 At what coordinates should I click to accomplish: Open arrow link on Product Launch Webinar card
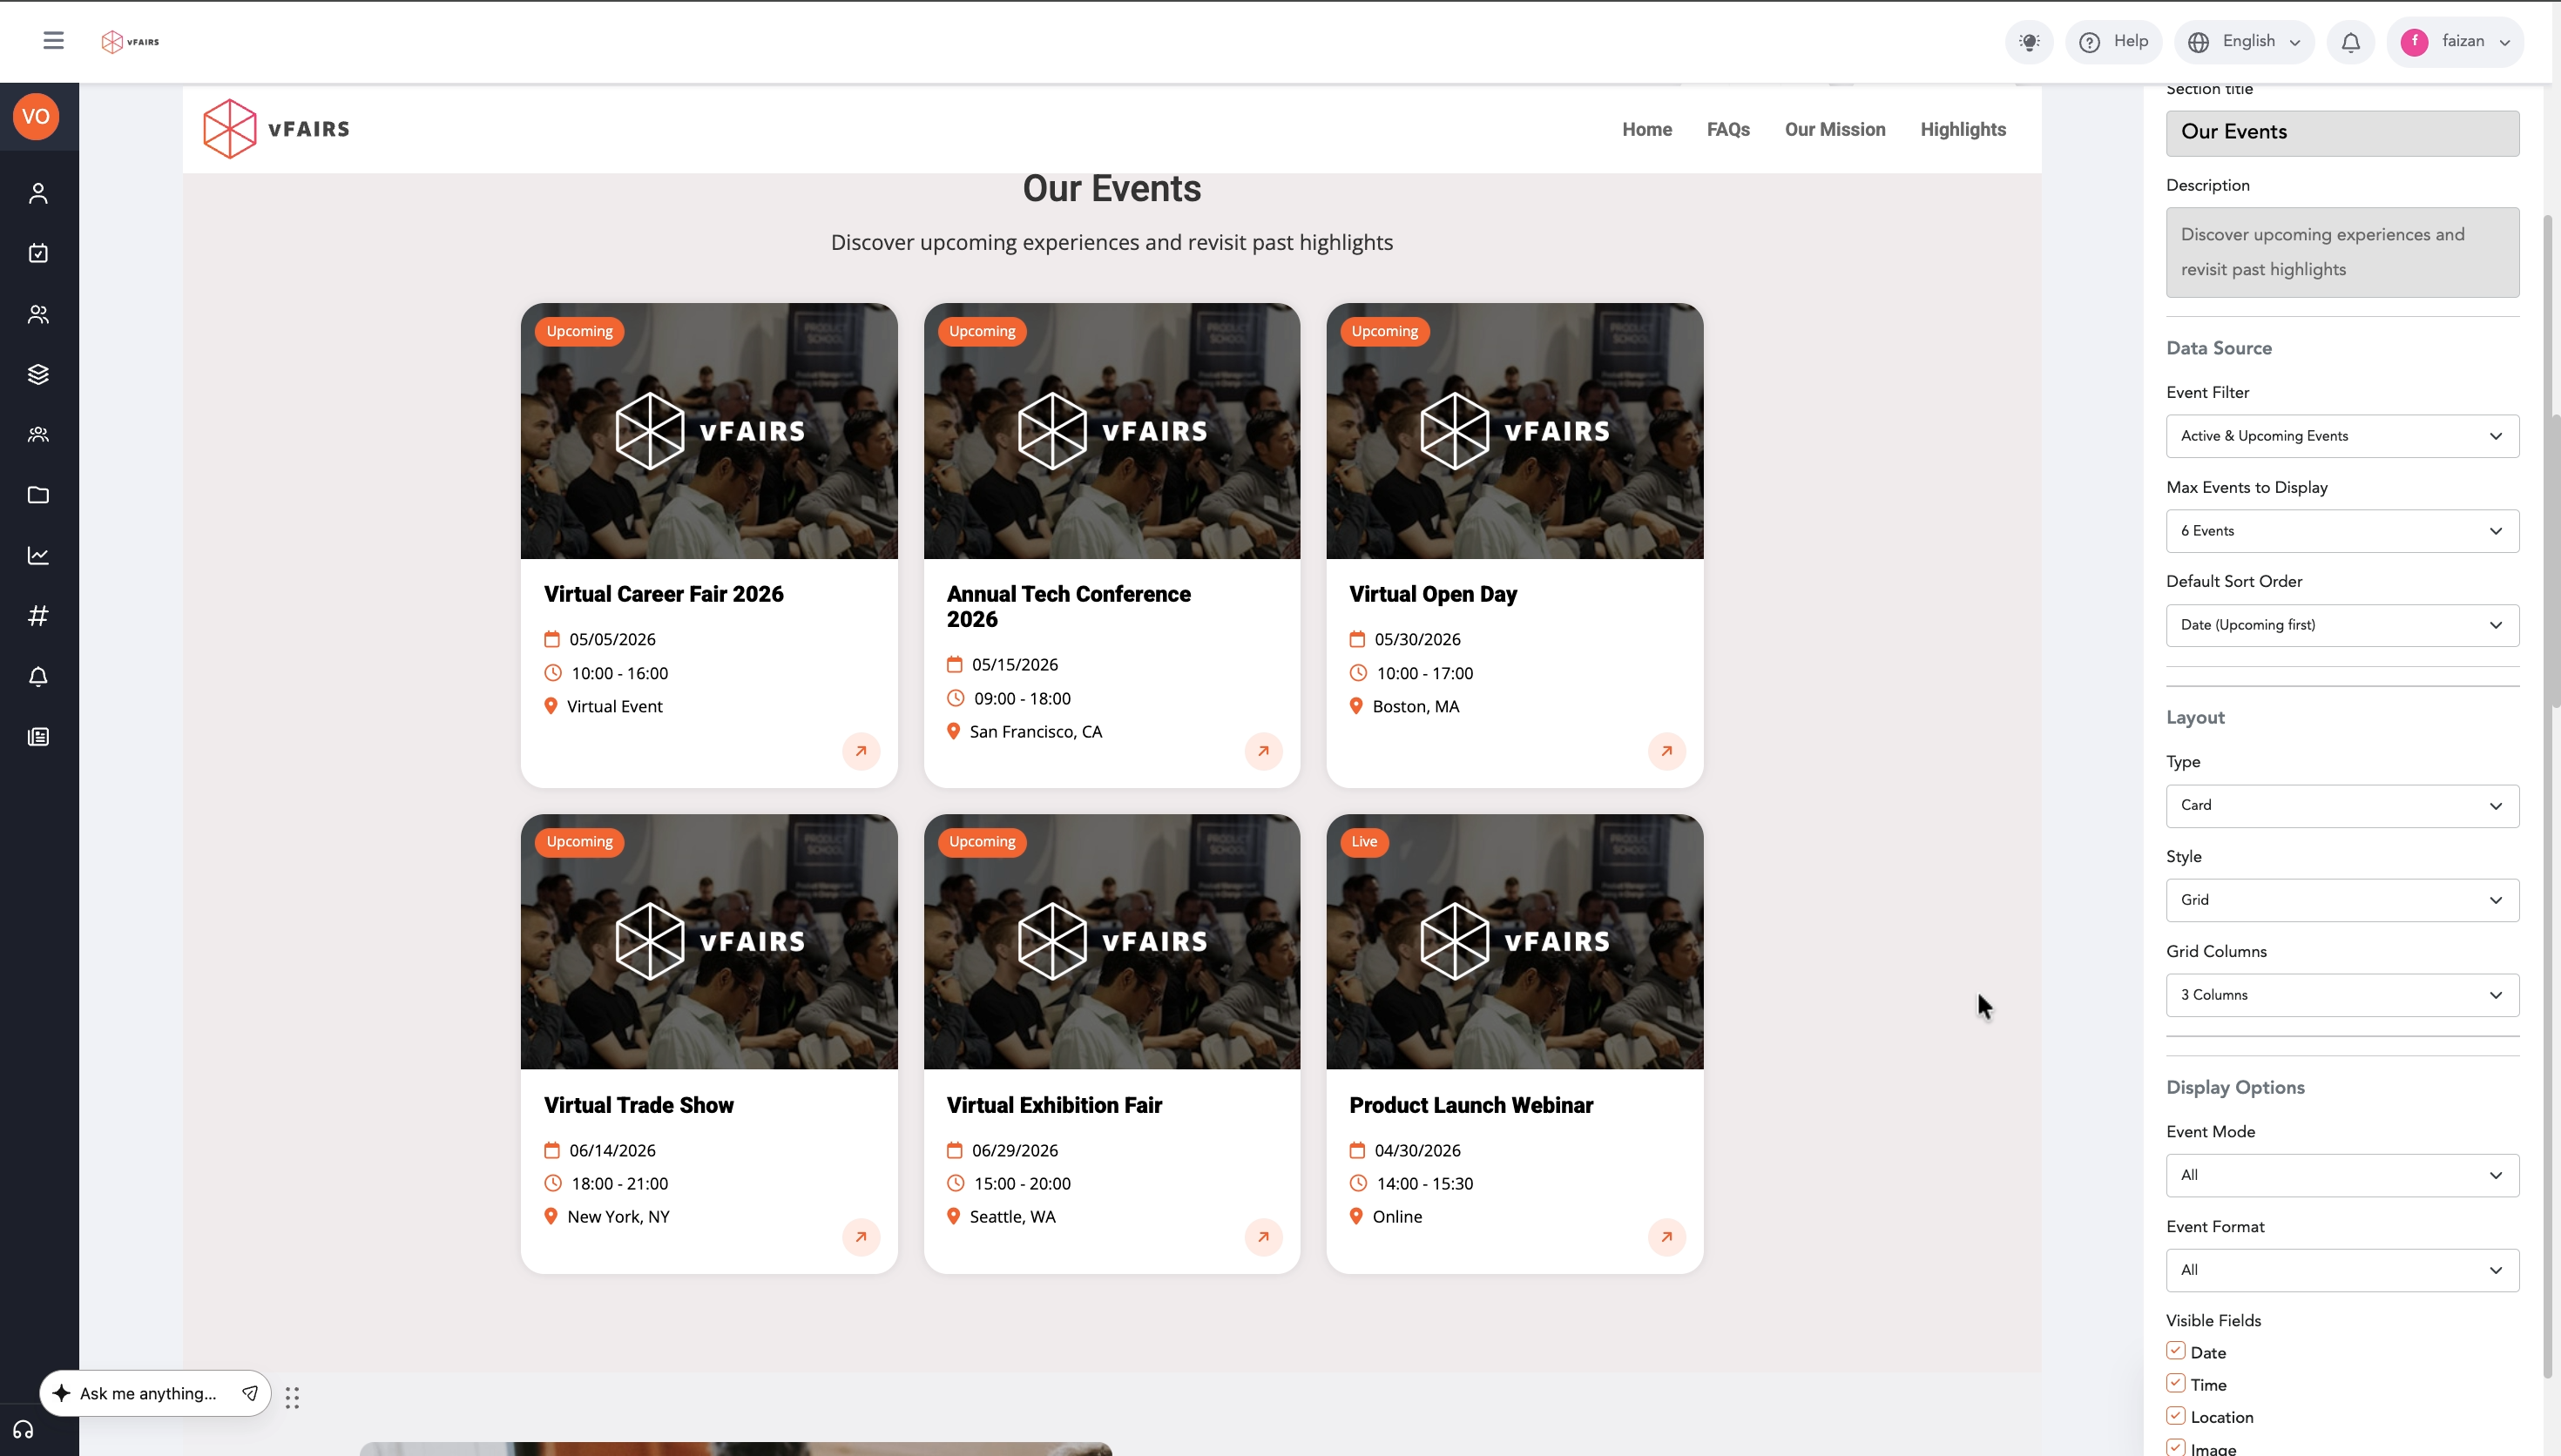[1667, 1237]
